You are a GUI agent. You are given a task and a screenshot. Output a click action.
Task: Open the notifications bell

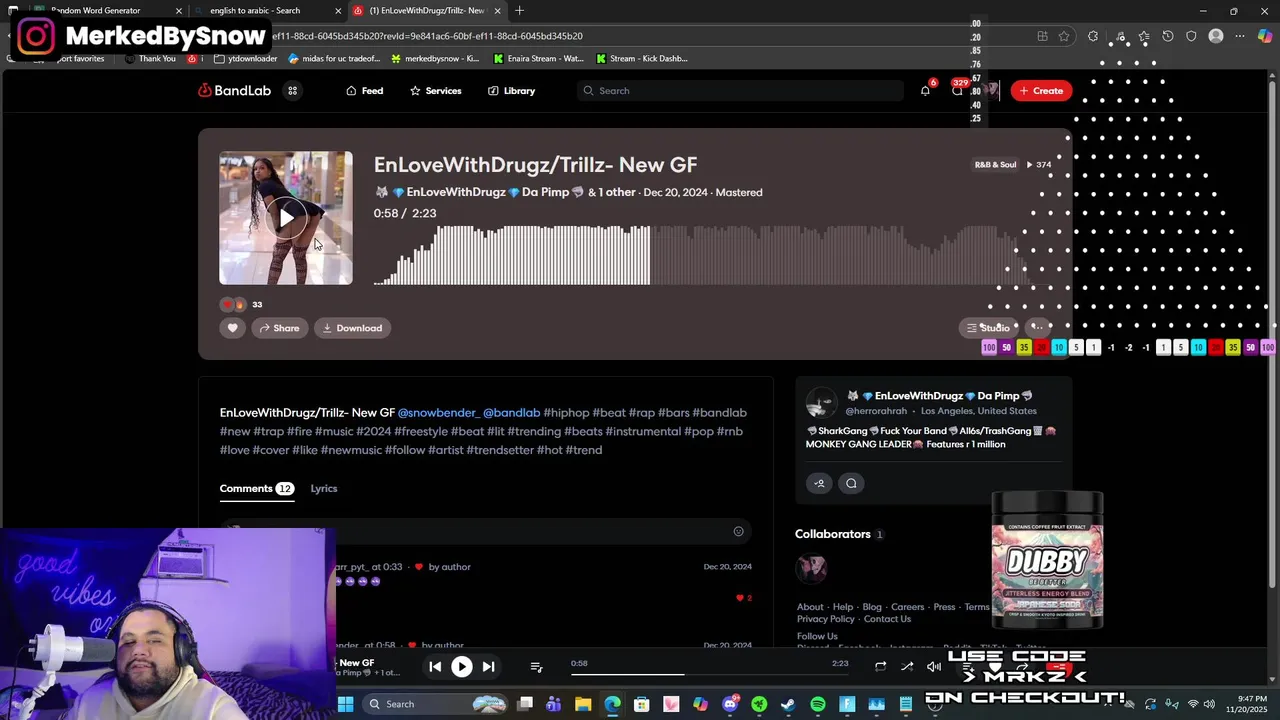click(925, 90)
